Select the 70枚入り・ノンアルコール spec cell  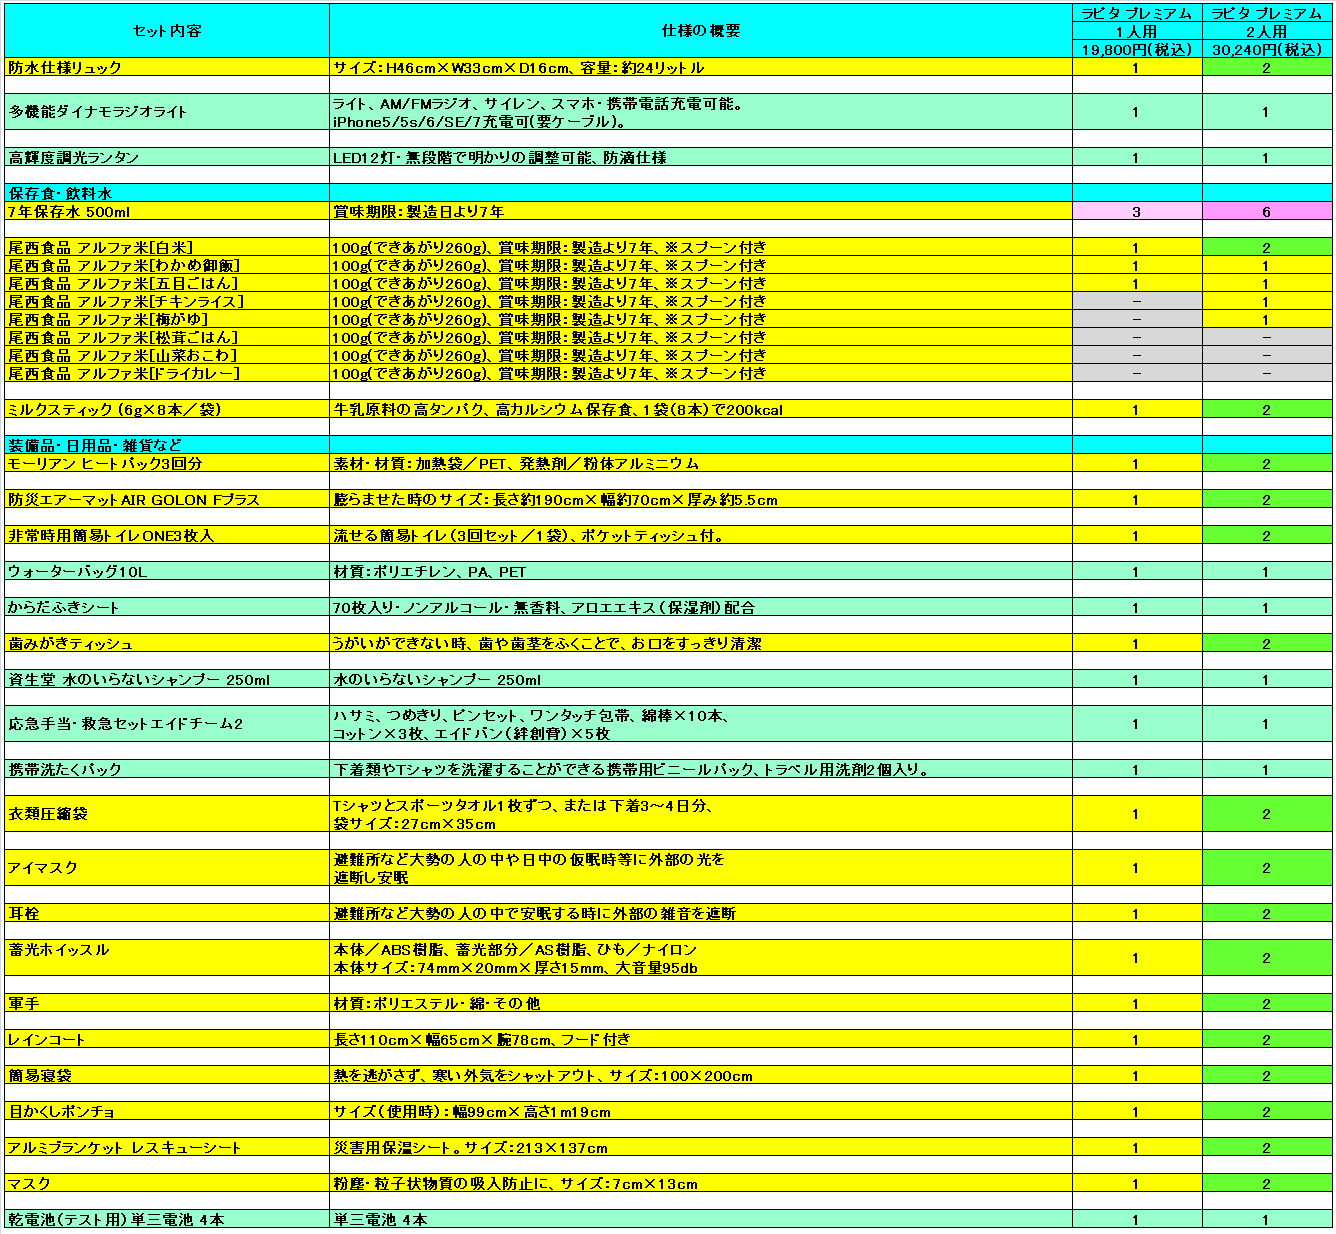[x=701, y=608]
